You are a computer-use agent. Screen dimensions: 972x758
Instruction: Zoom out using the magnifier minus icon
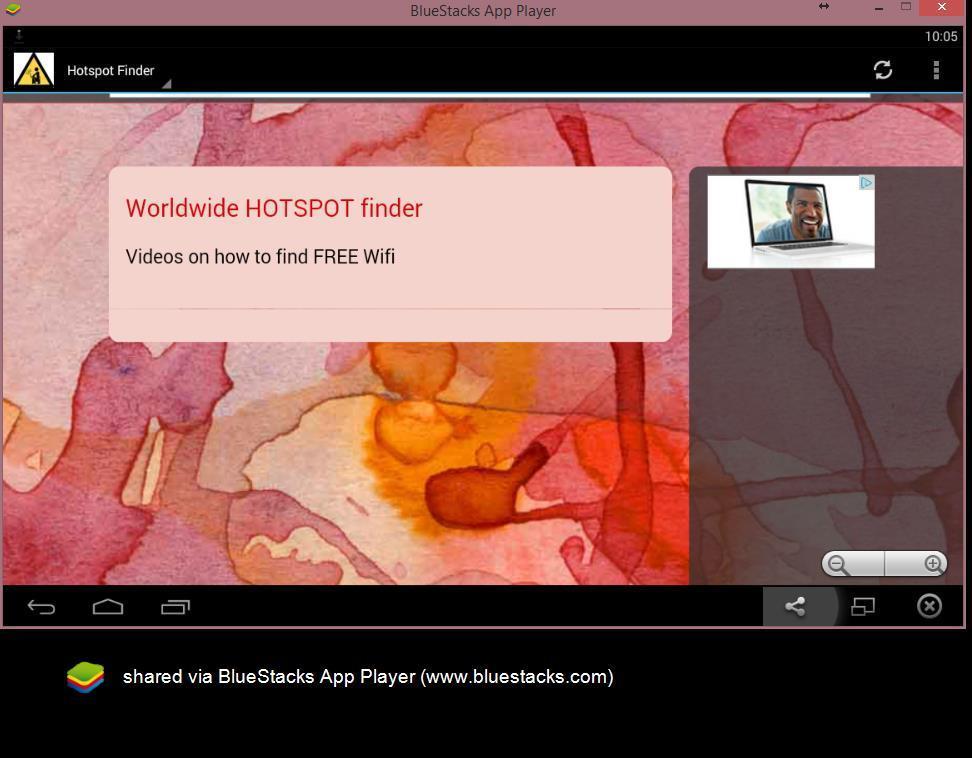836,564
